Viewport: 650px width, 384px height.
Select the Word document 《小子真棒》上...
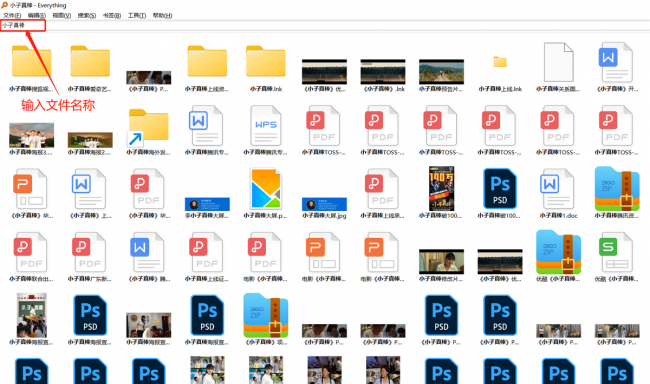(x=88, y=189)
